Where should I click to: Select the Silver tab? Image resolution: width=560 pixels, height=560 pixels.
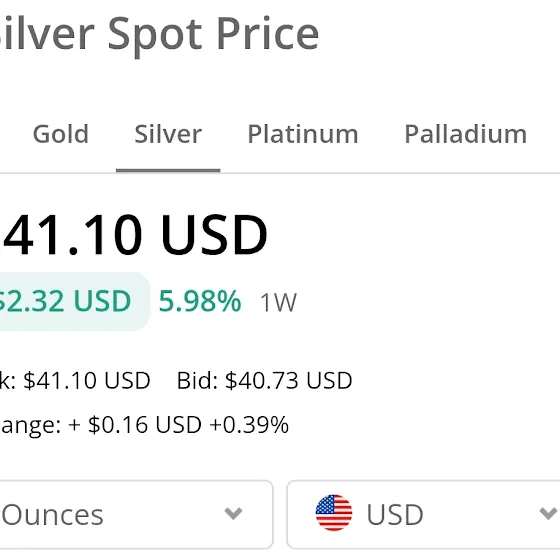click(x=168, y=134)
